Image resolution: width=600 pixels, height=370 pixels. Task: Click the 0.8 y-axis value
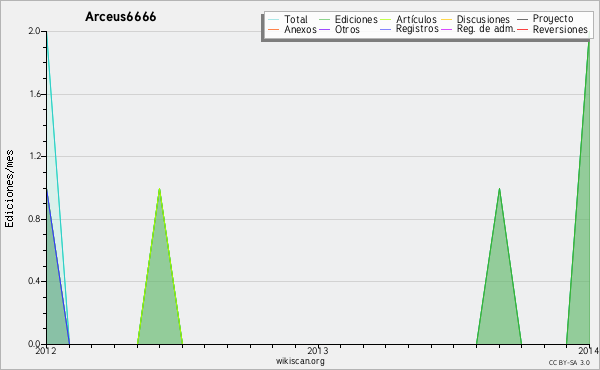34,219
